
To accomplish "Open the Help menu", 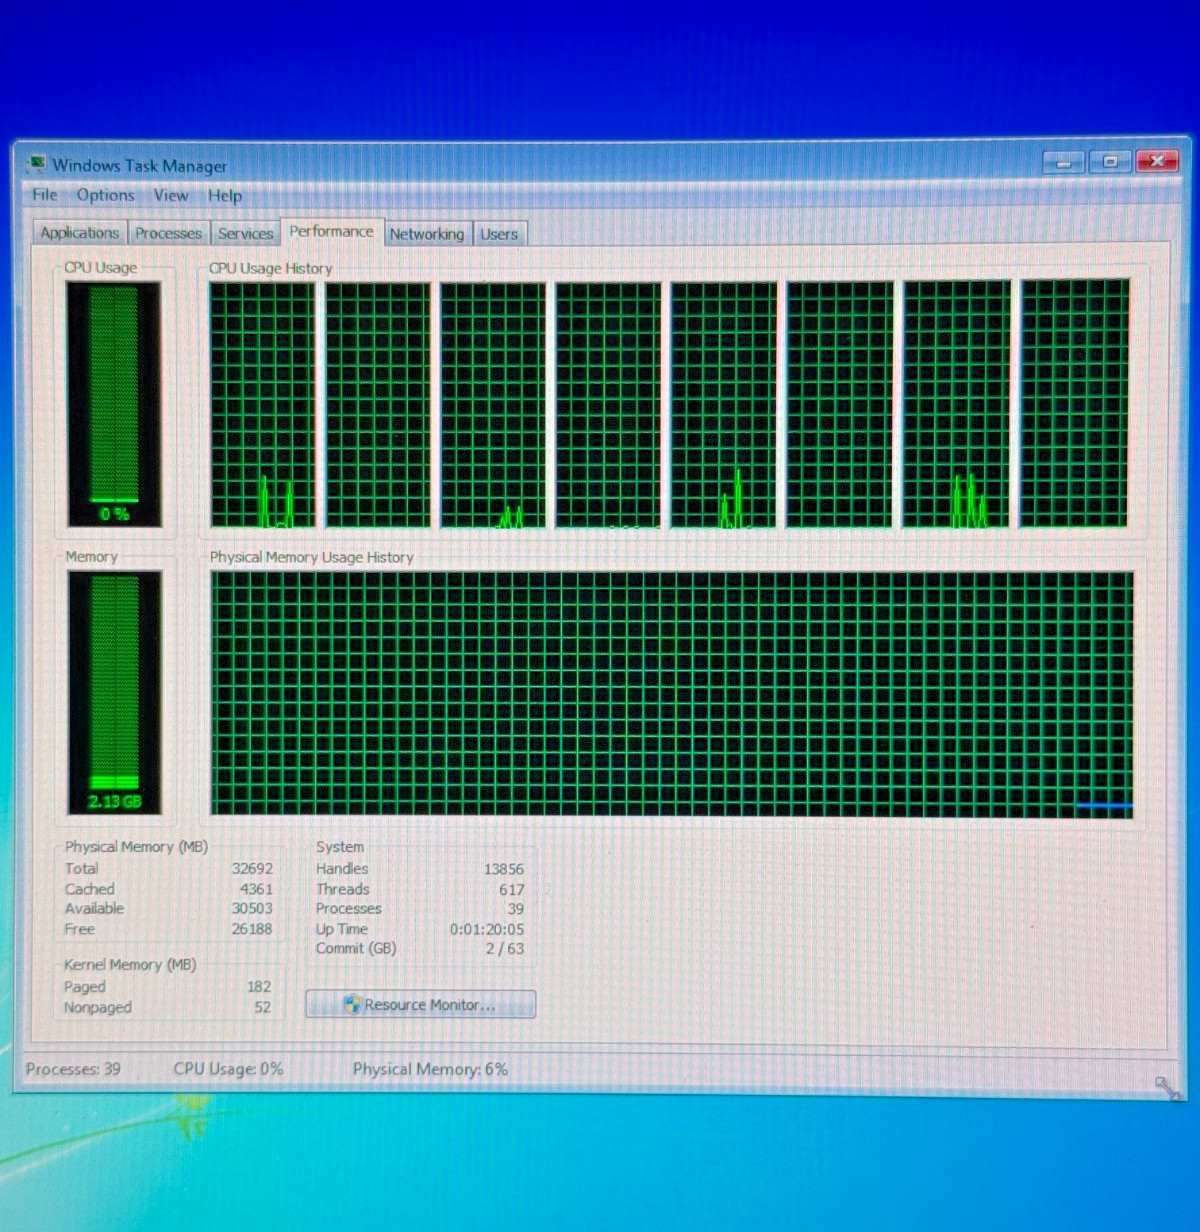I will pos(225,196).
